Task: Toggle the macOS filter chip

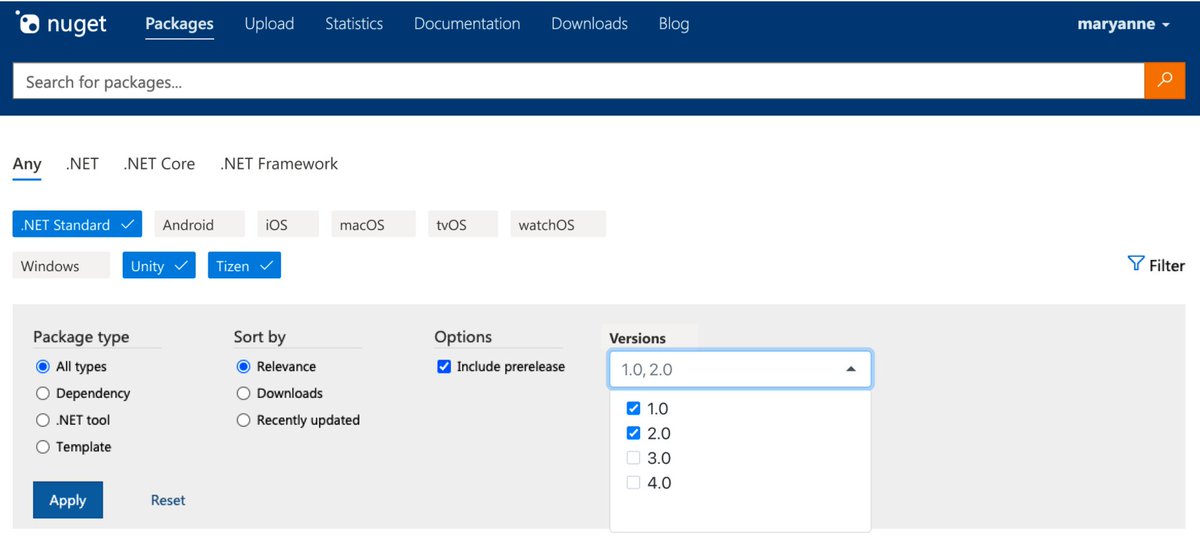Action: 373,225
